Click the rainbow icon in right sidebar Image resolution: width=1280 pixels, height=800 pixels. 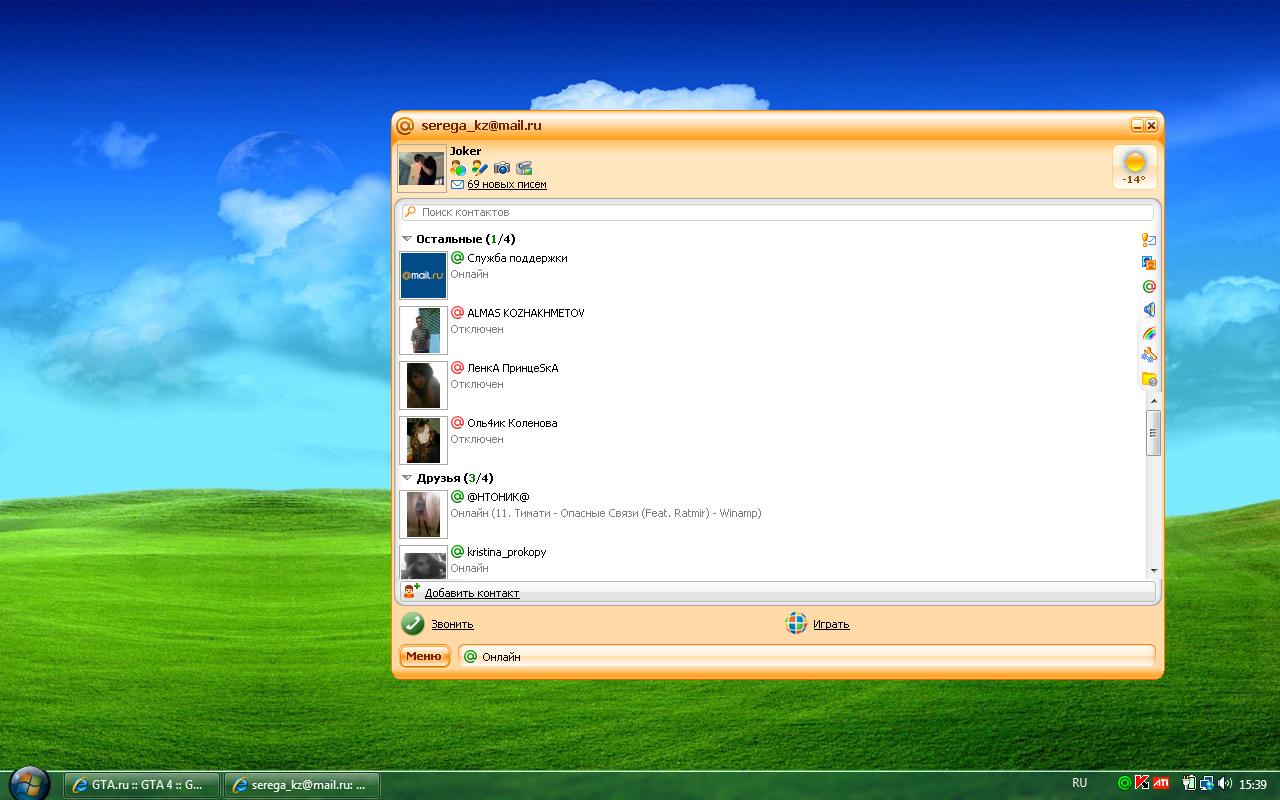(x=1149, y=333)
